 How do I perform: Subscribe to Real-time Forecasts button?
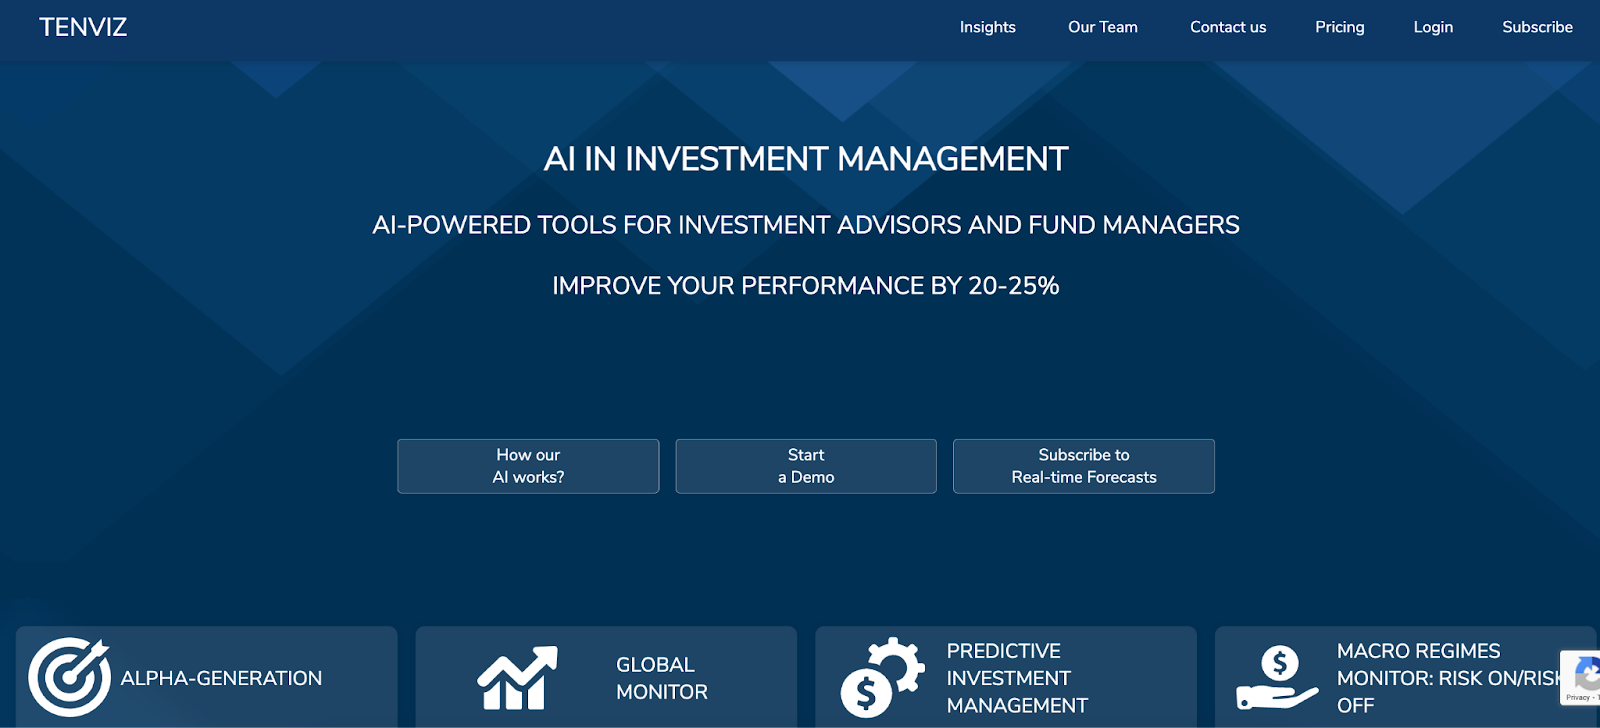click(x=1084, y=466)
